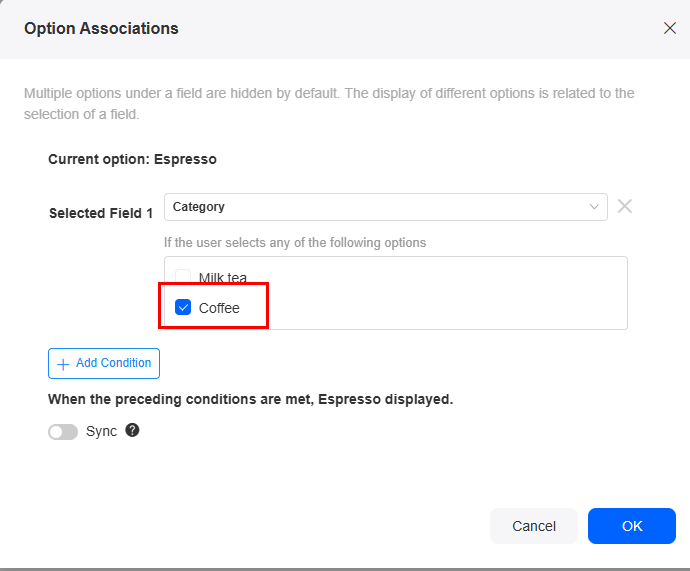
Task: Click the Add Condition button
Action: pyautogui.click(x=104, y=363)
